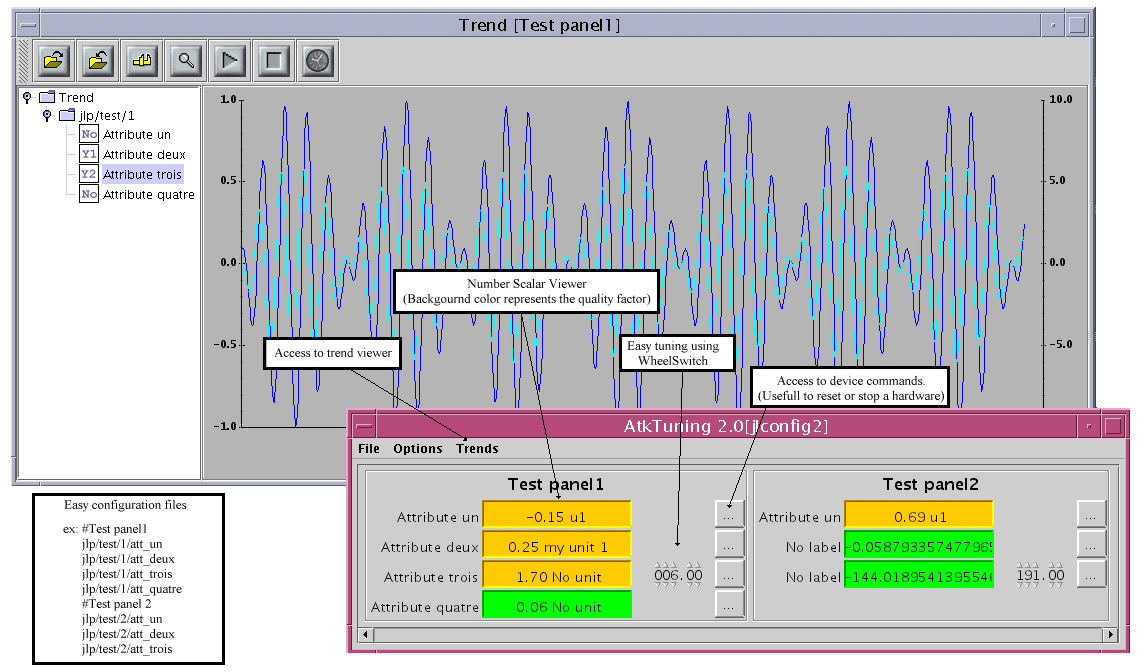Collapse the Trend root tree node
The width and height of the screenshot is (1144, 672).
tap(27, 97)
